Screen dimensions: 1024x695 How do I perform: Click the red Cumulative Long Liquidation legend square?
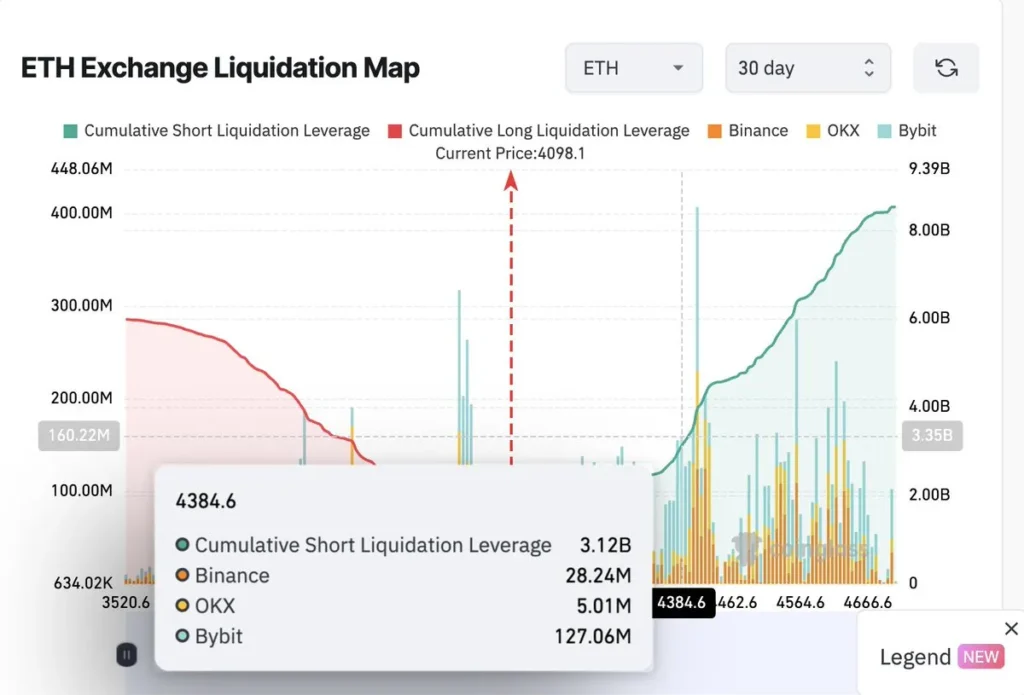[393, 130]
